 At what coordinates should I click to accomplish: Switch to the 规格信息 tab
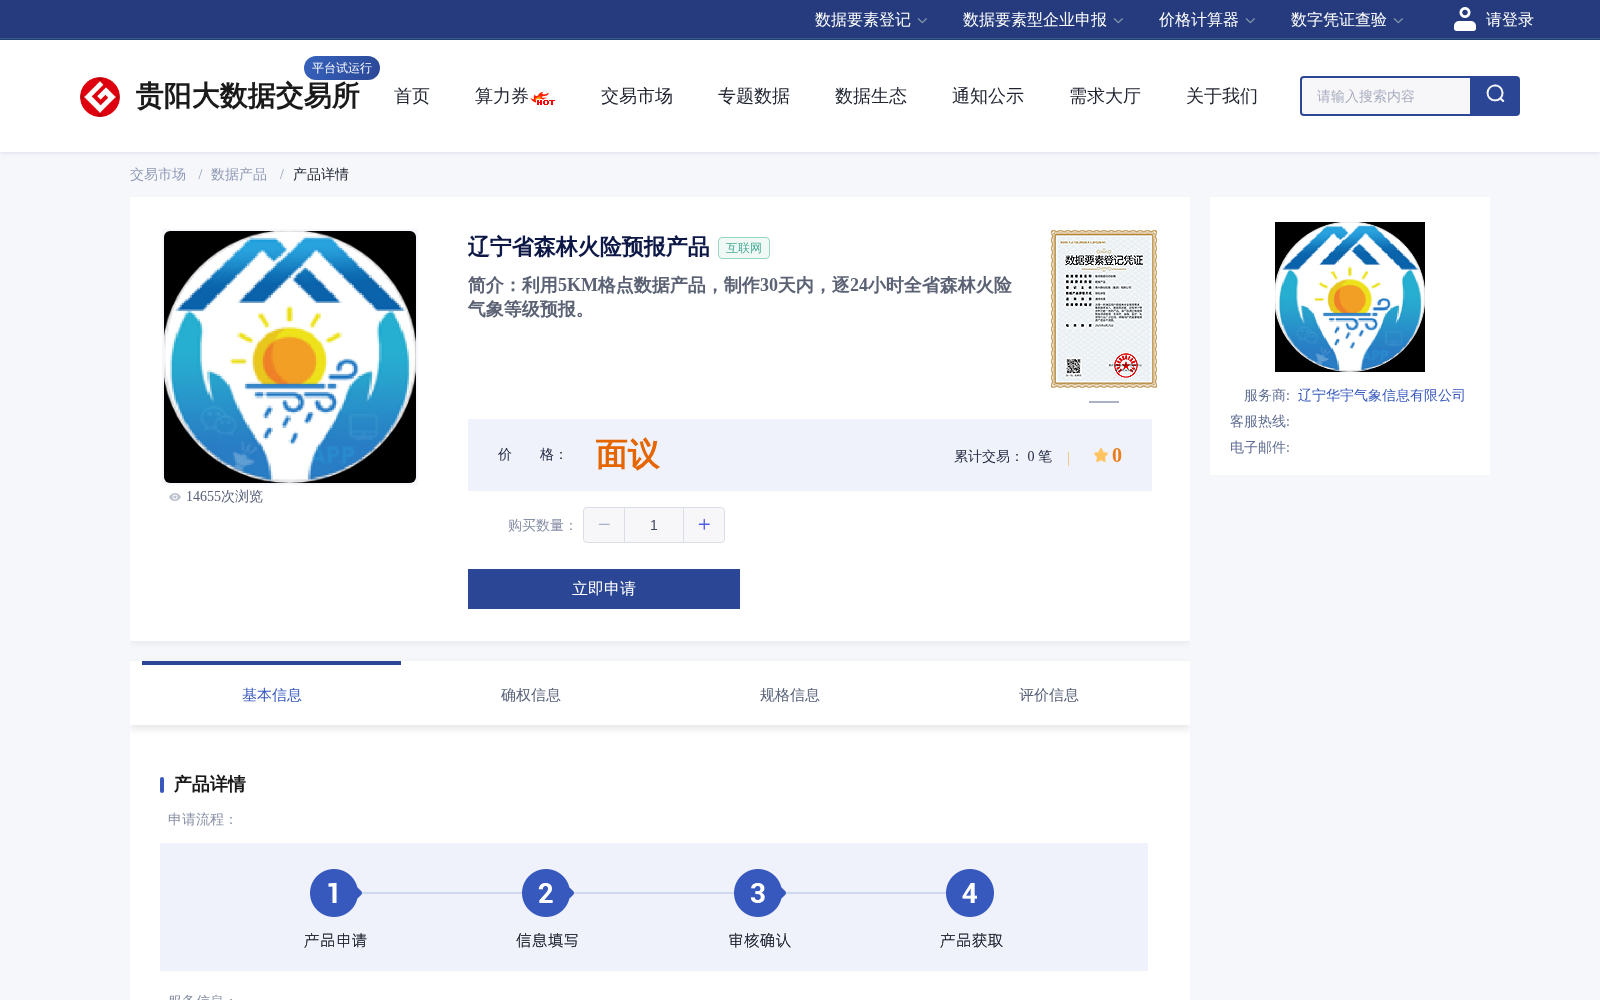[789, 694]
